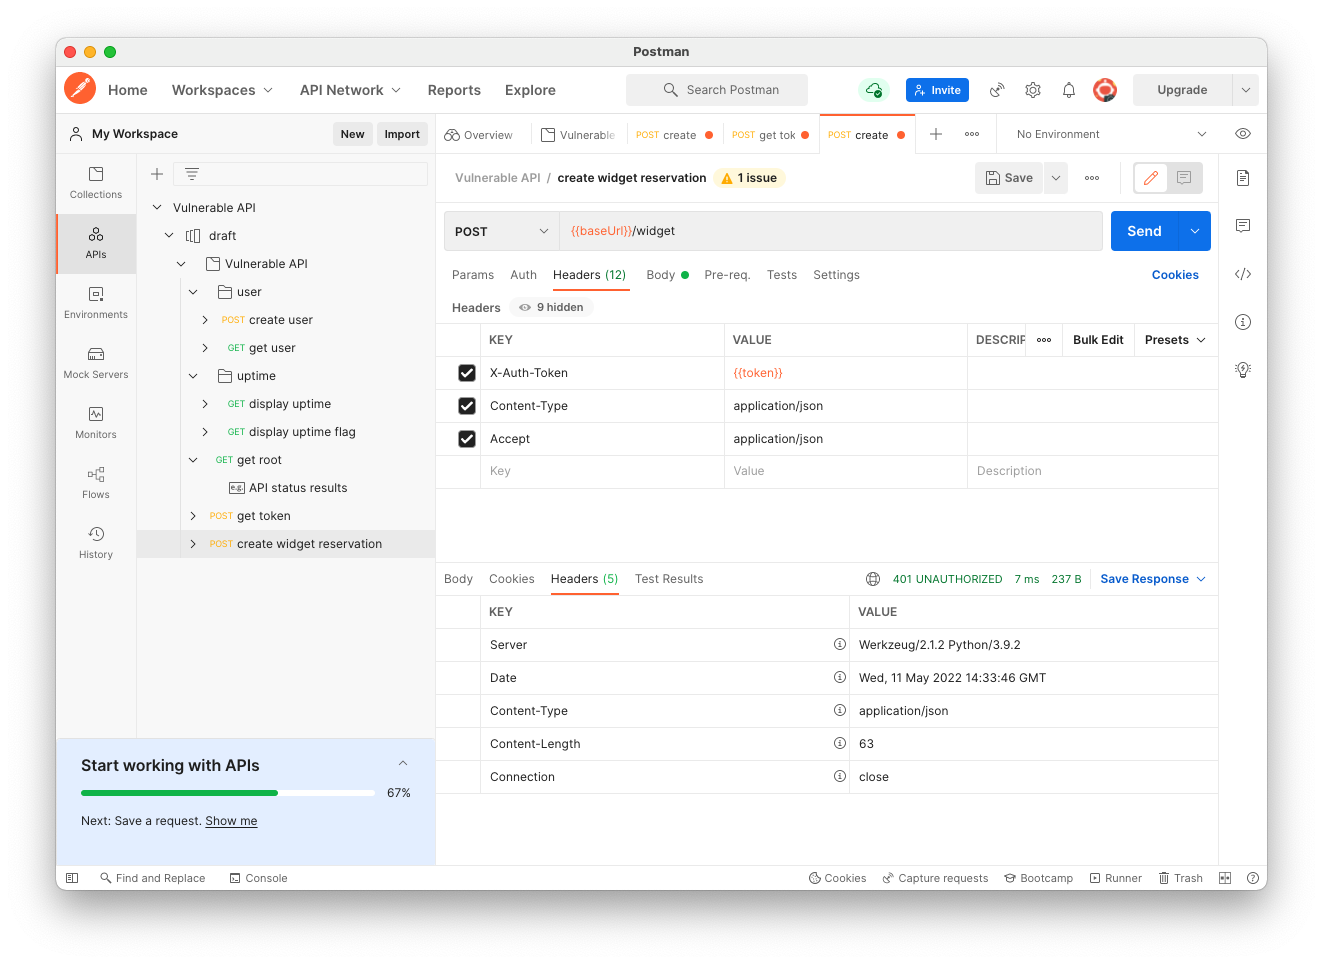The width and height of the screenshot is (1323, 964).
Task: Open the code snippet icon
Action: click(1243, 274)
